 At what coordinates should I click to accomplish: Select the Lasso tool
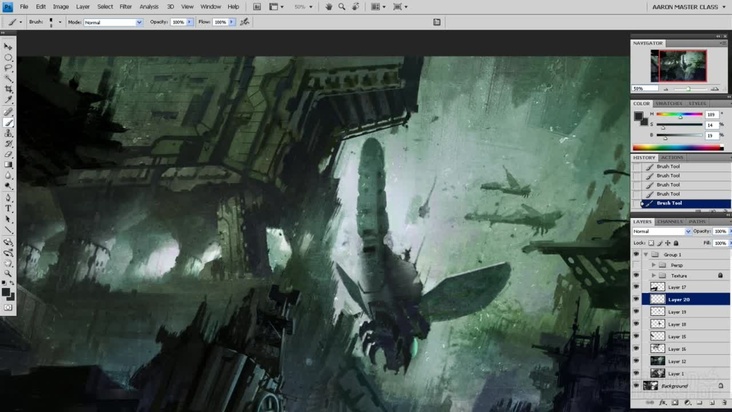(x=8, y=68)
